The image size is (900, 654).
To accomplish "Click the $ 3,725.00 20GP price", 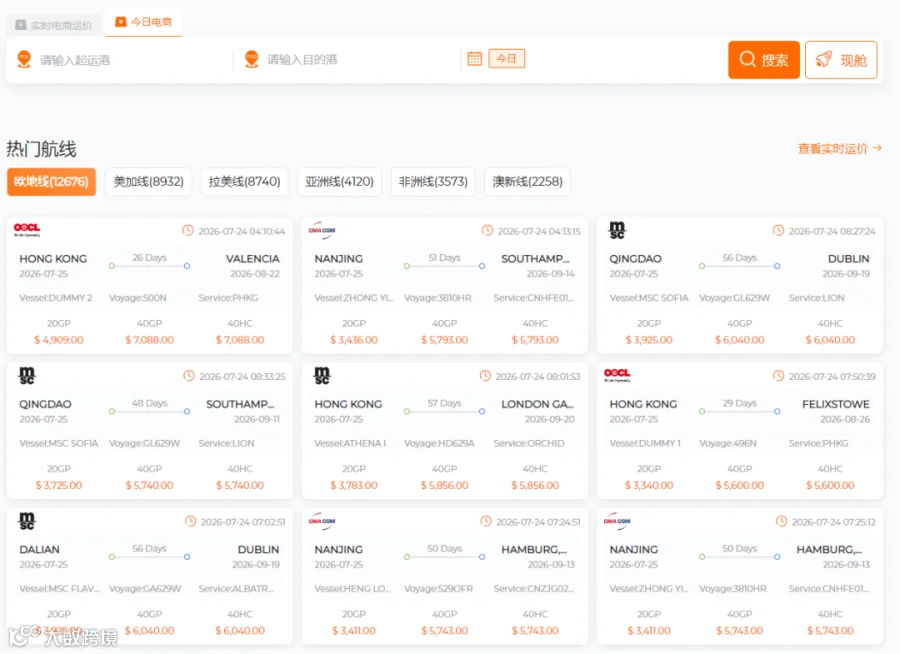I will coord(59,485).
